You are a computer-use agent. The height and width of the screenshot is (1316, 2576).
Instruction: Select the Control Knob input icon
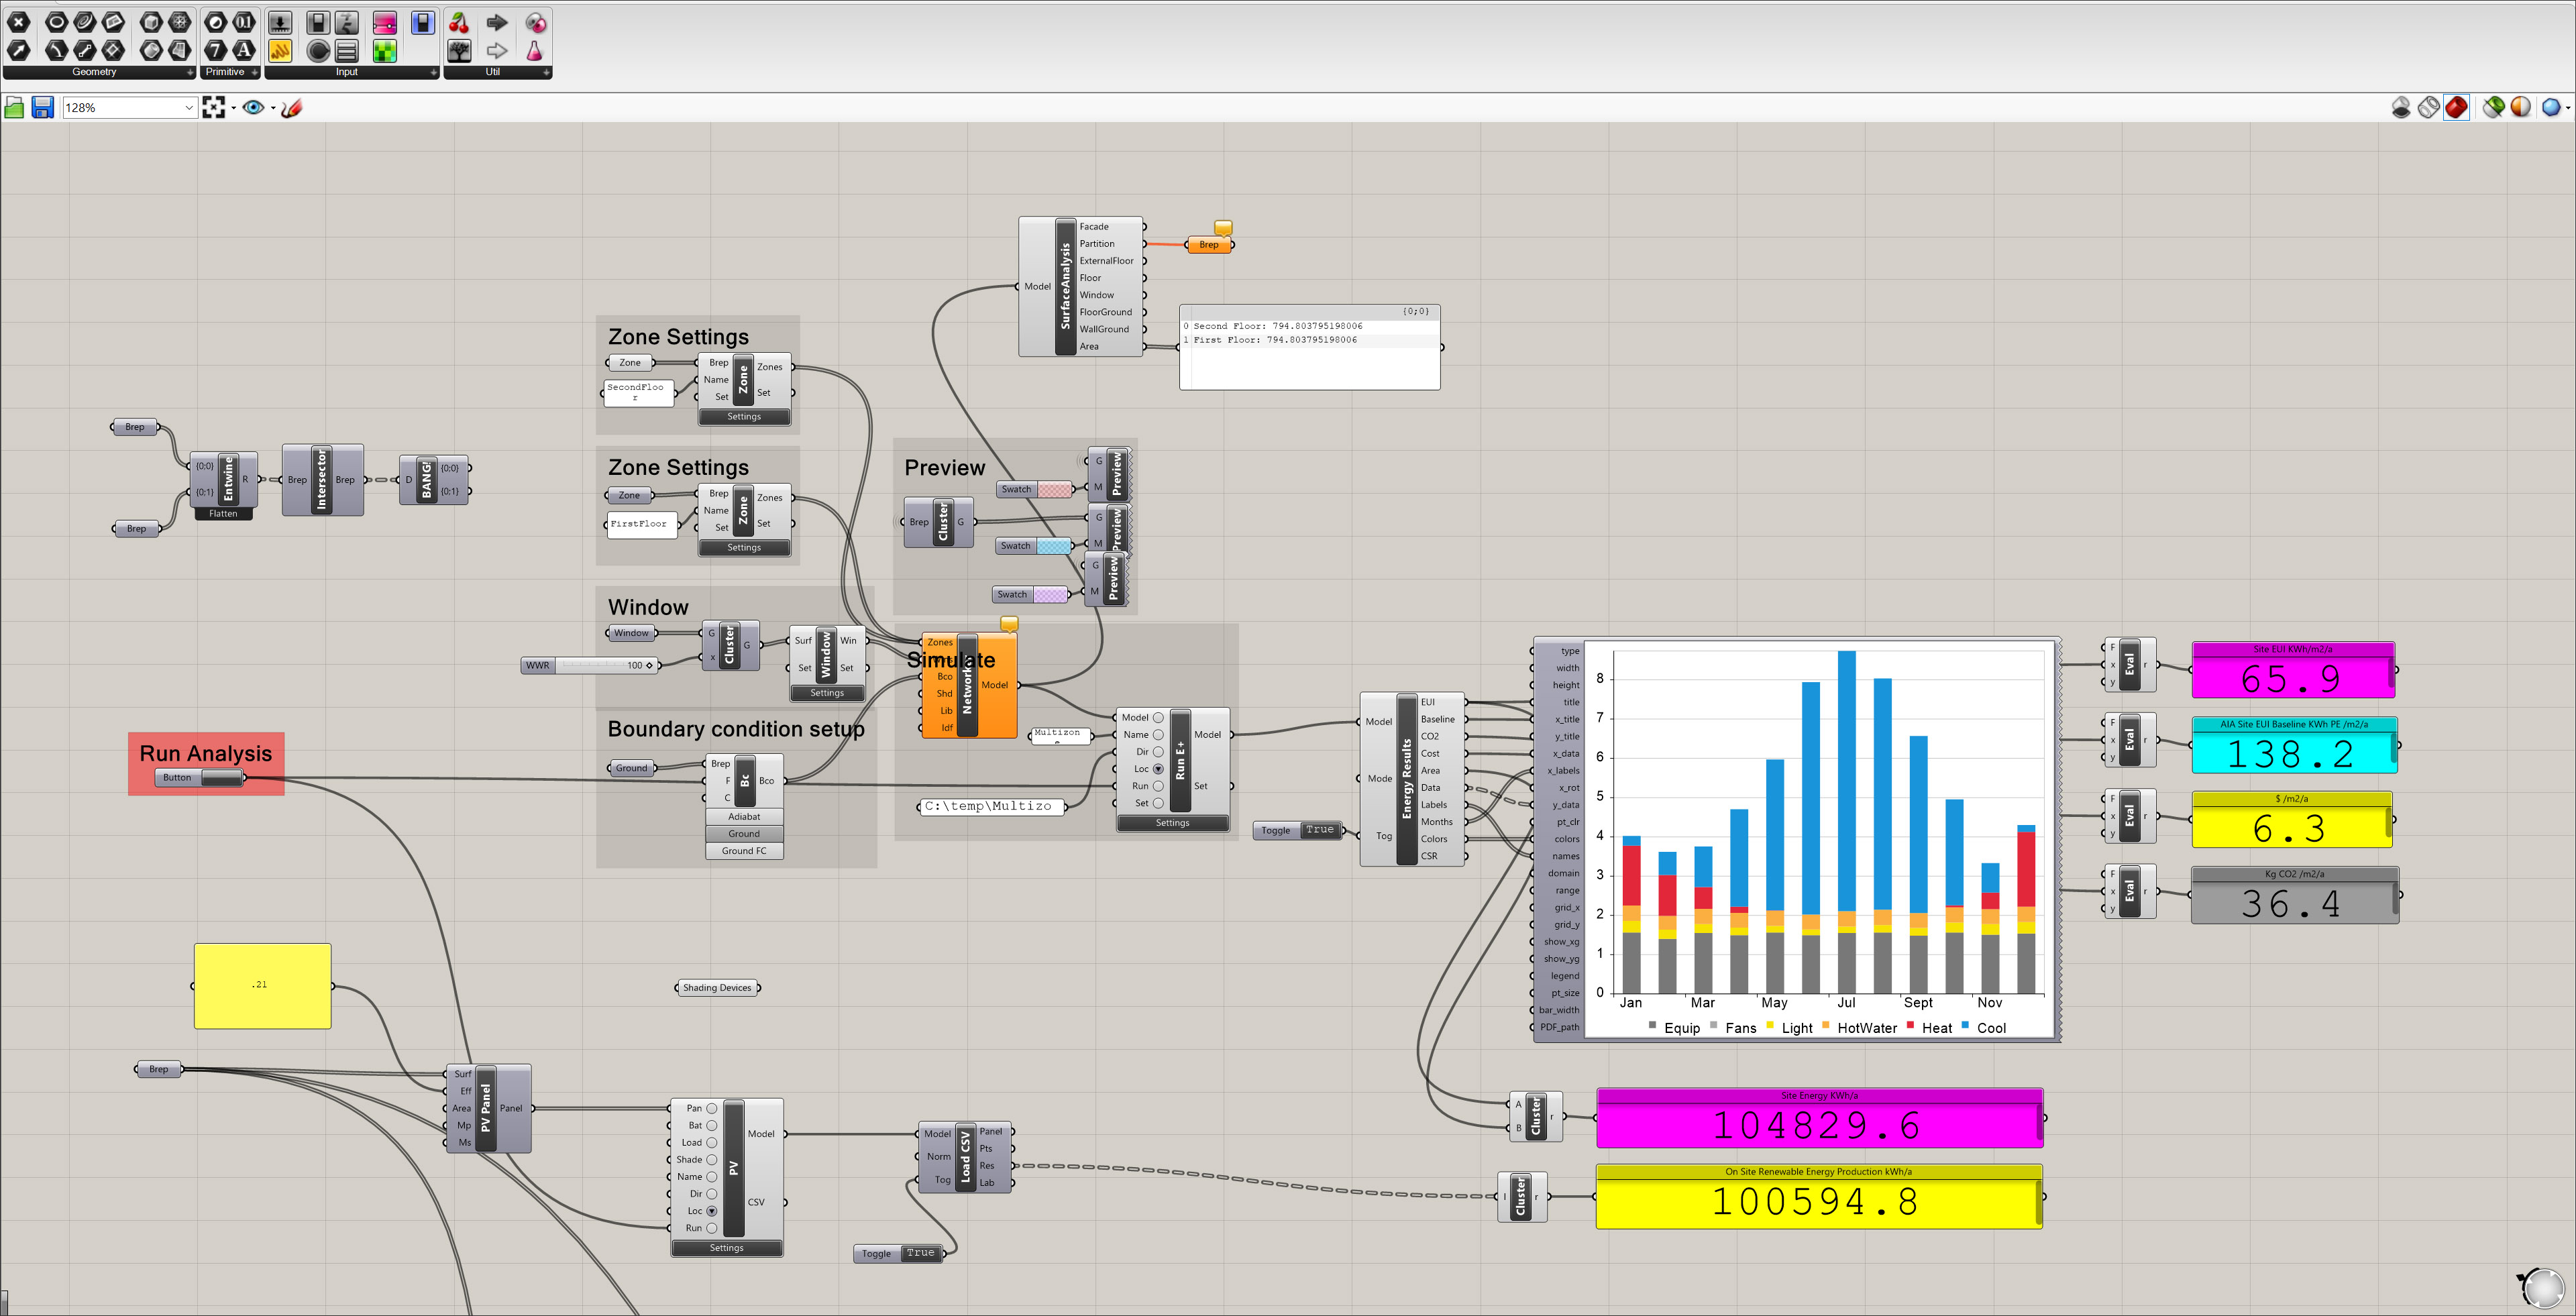click(x=319, y=51)
